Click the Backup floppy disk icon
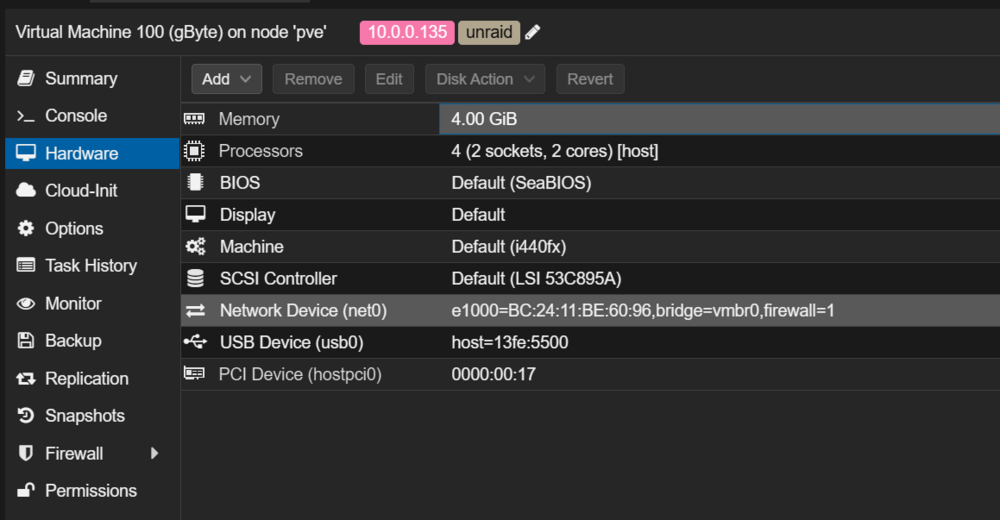This screenshot has height=520, width=1000. [x=26, y=340]
